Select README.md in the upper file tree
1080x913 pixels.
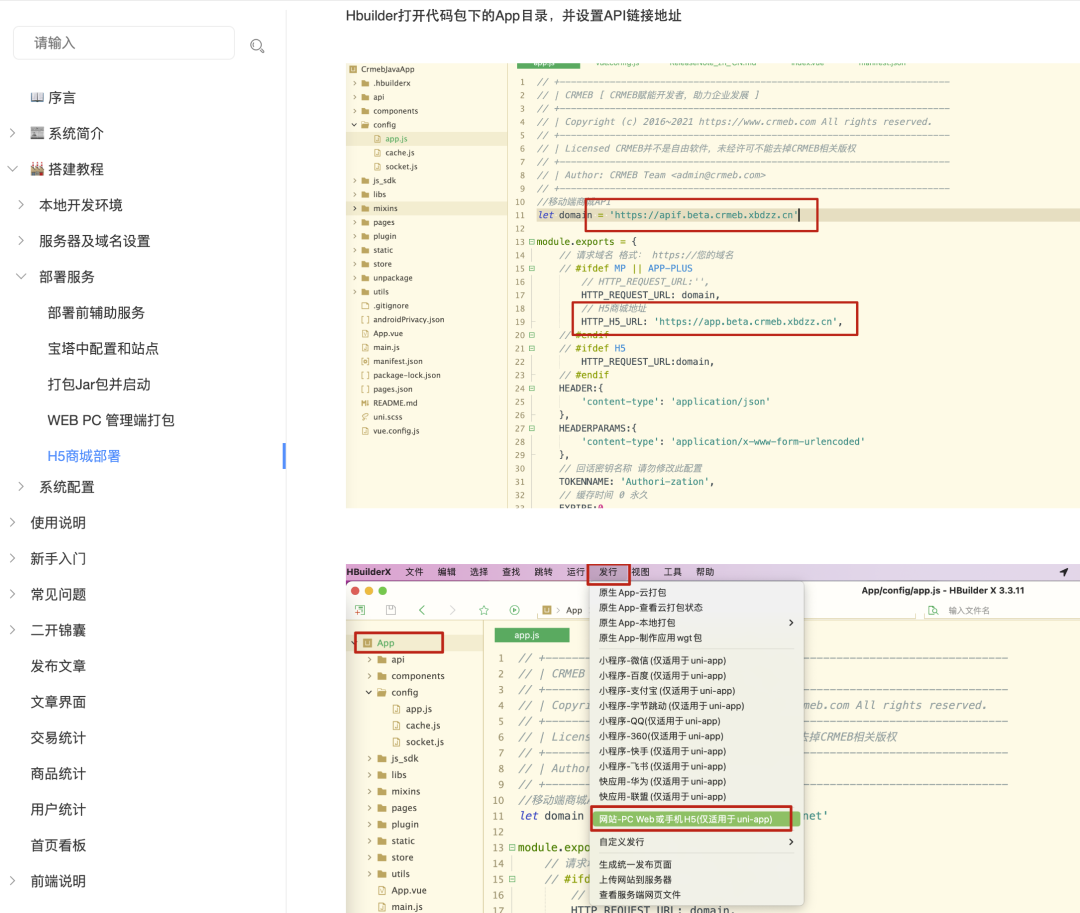point(395,403)
